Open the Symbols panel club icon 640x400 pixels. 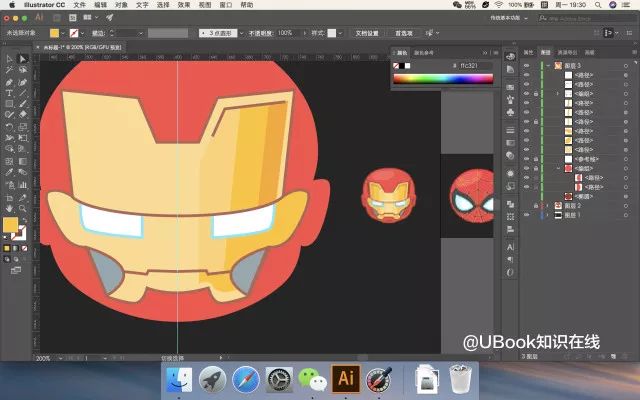click(x=510, y=112)
